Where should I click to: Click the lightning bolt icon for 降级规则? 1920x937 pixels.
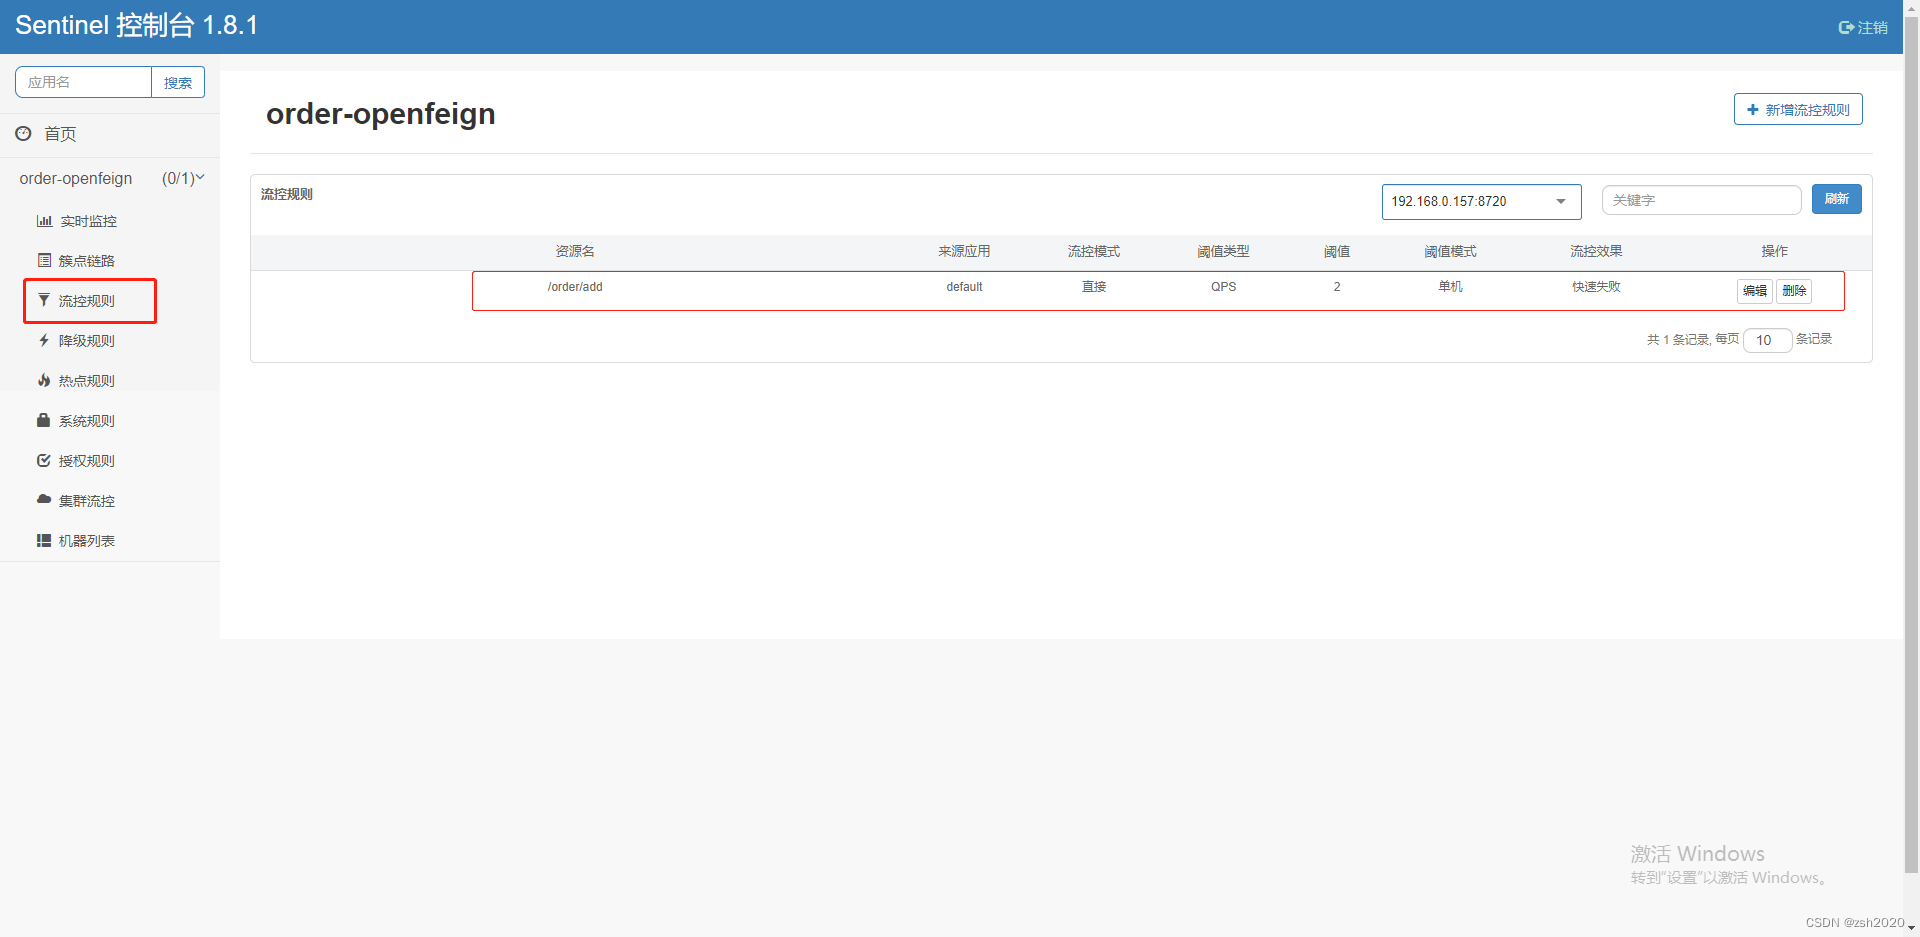click(x=44, y=340)
